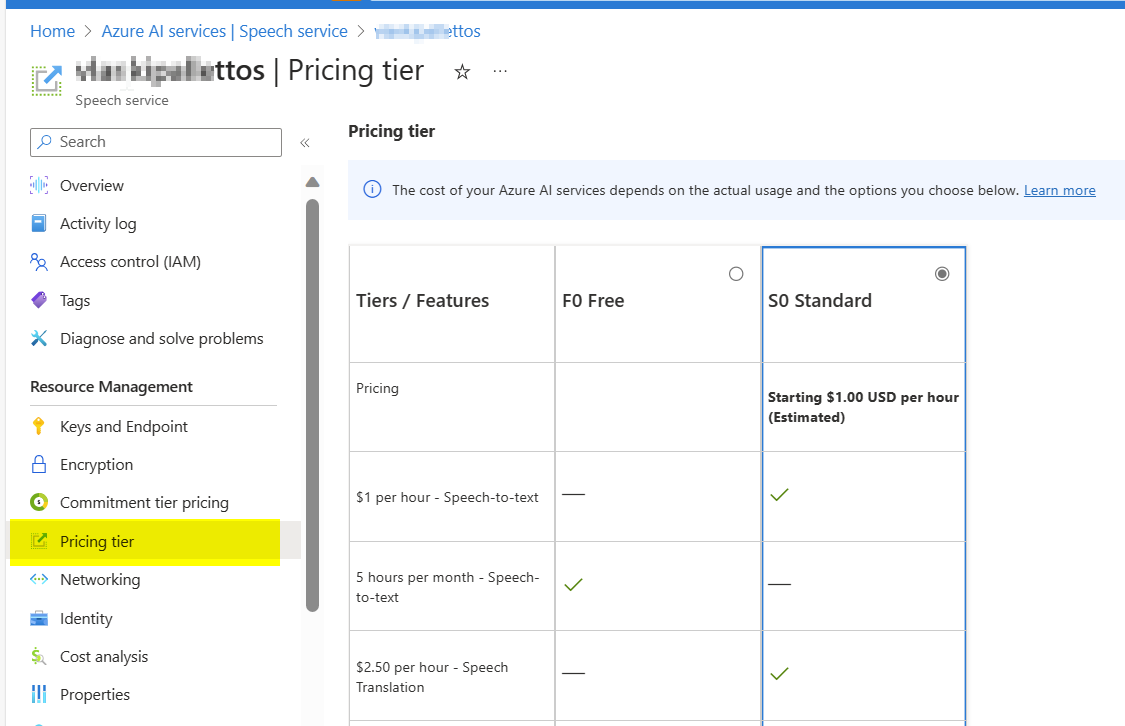1125x726 pixels.
Task: Open Cost analysis page
Action: 104,656
